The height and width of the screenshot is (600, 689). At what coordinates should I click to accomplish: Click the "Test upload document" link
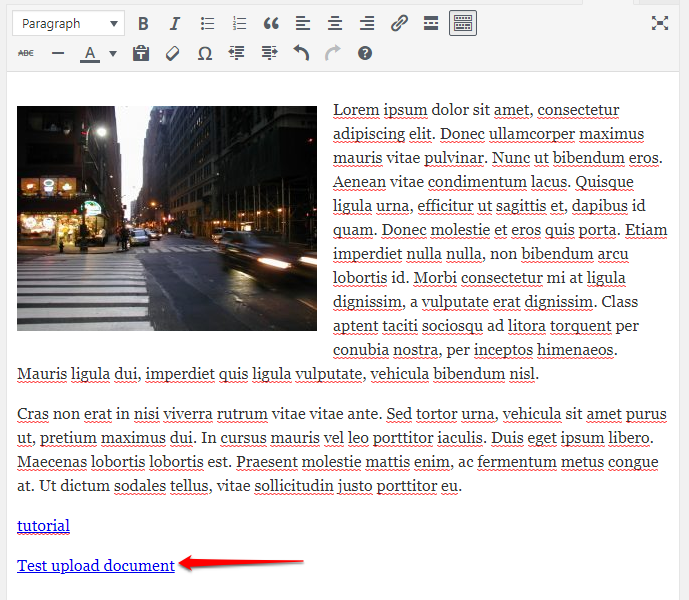[x=96, y=566]
